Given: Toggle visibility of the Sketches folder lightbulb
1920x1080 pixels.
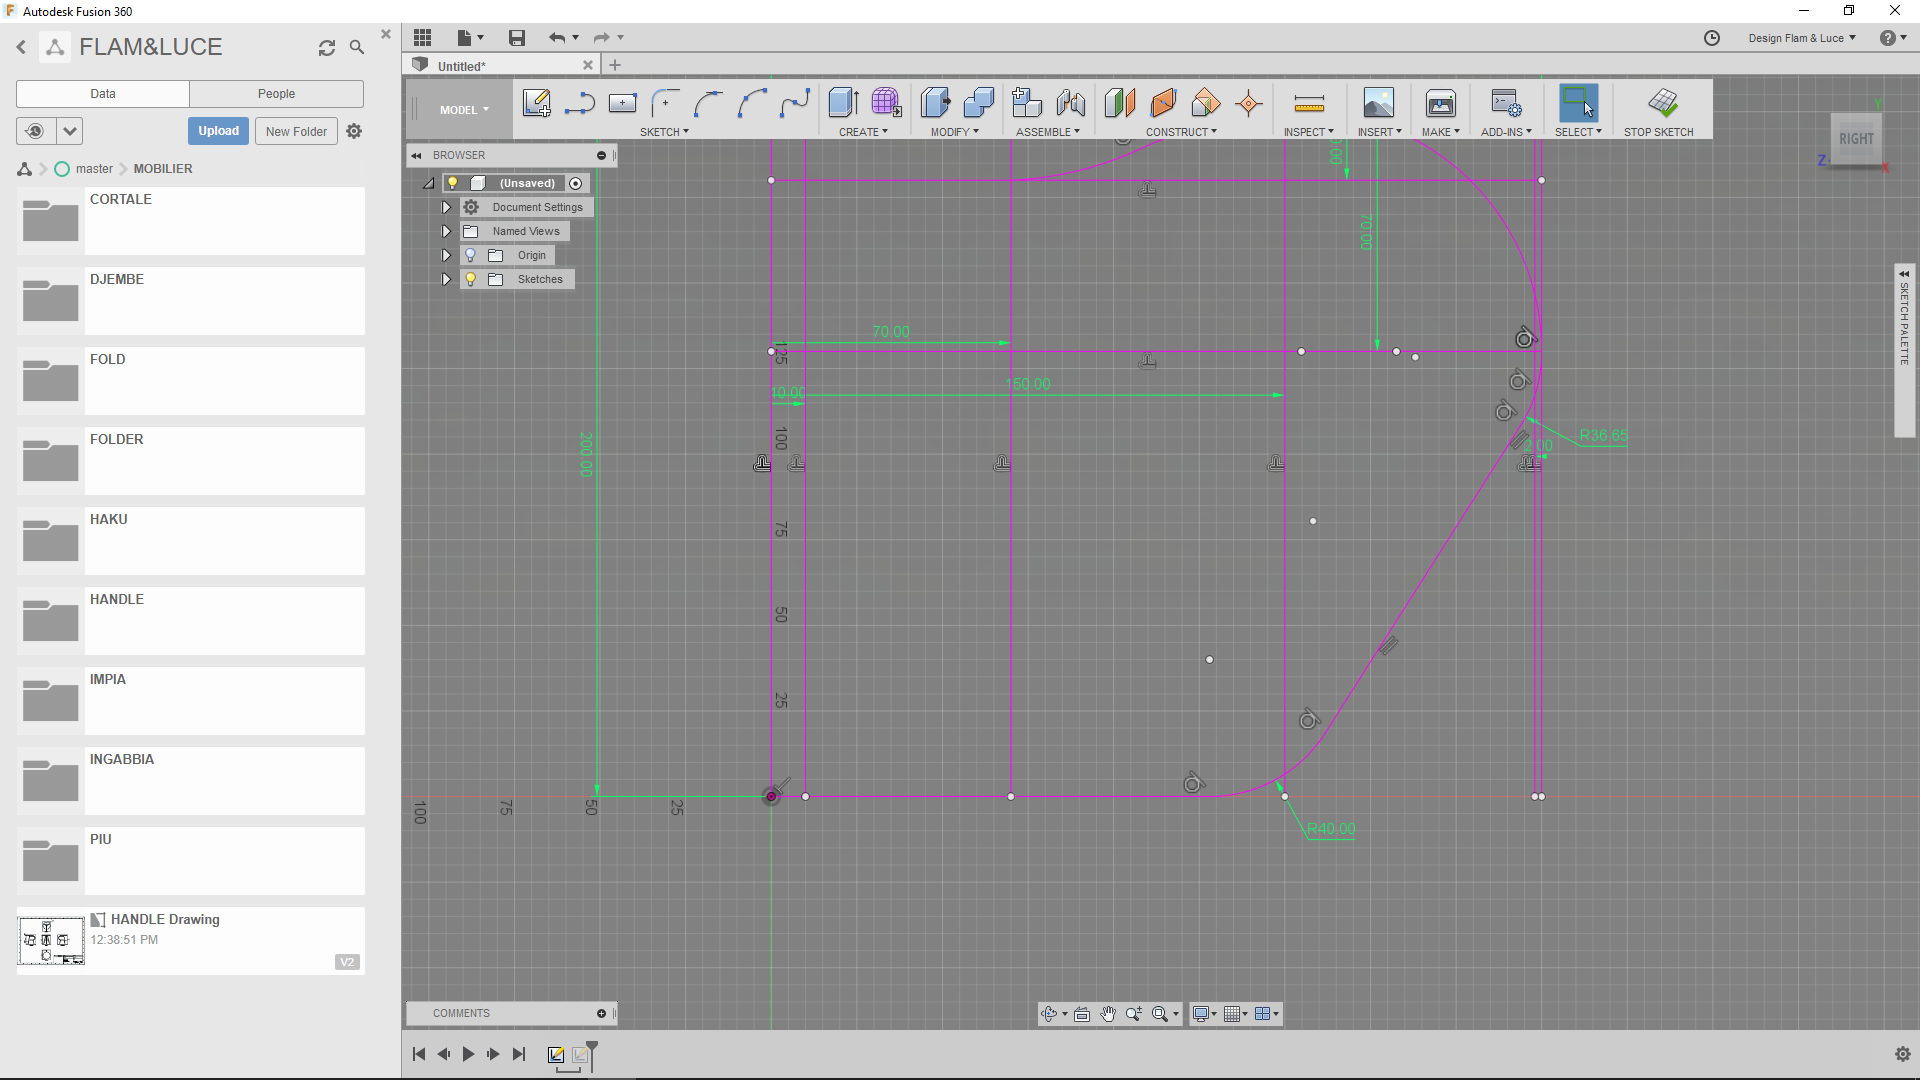Looking at the screenshot, I should [x=470, y=279].
